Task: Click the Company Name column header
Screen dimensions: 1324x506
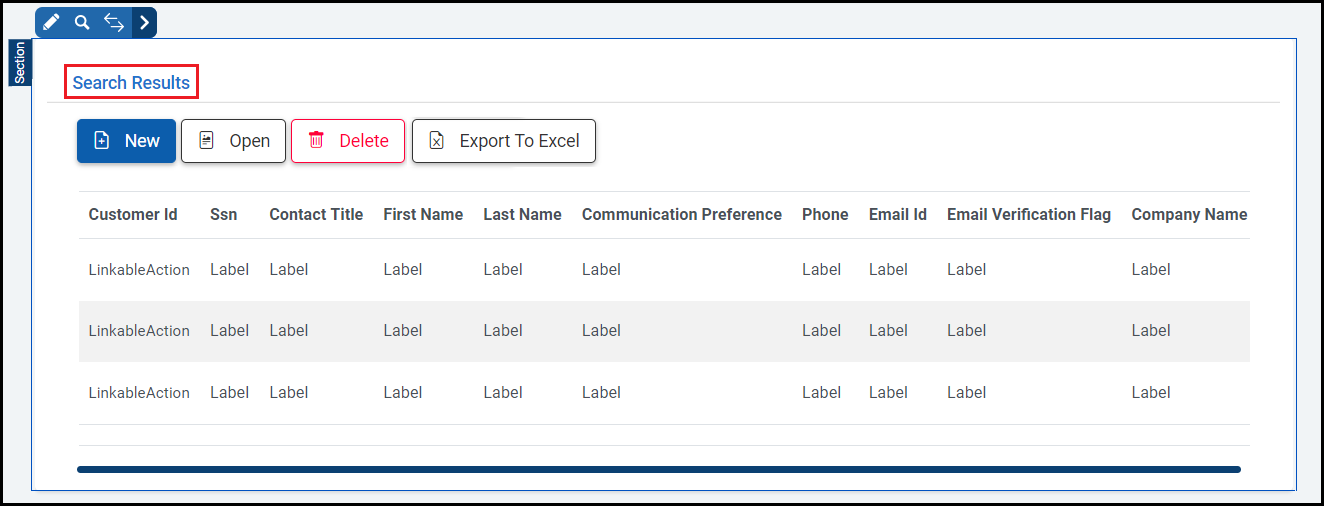Action: click(x=1189, y=214)
